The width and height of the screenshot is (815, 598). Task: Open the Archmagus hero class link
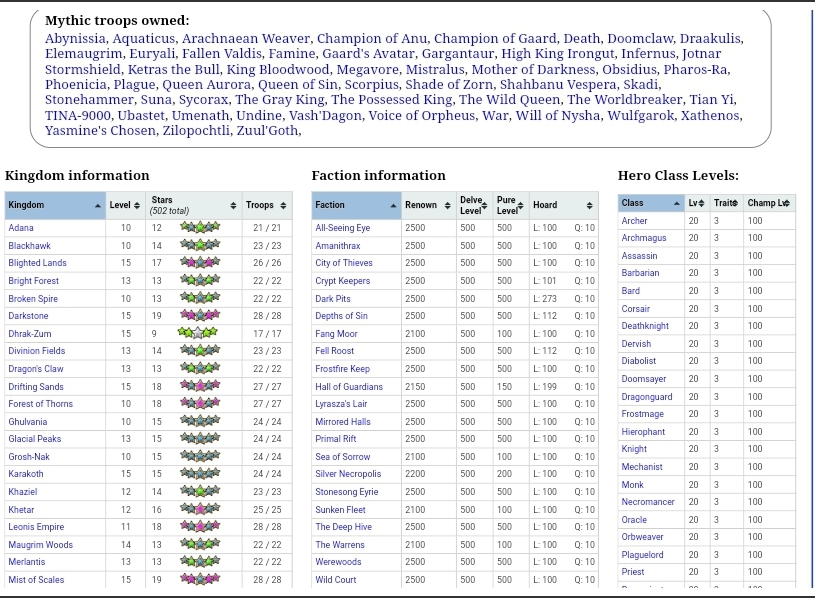[x=644, y=237]
